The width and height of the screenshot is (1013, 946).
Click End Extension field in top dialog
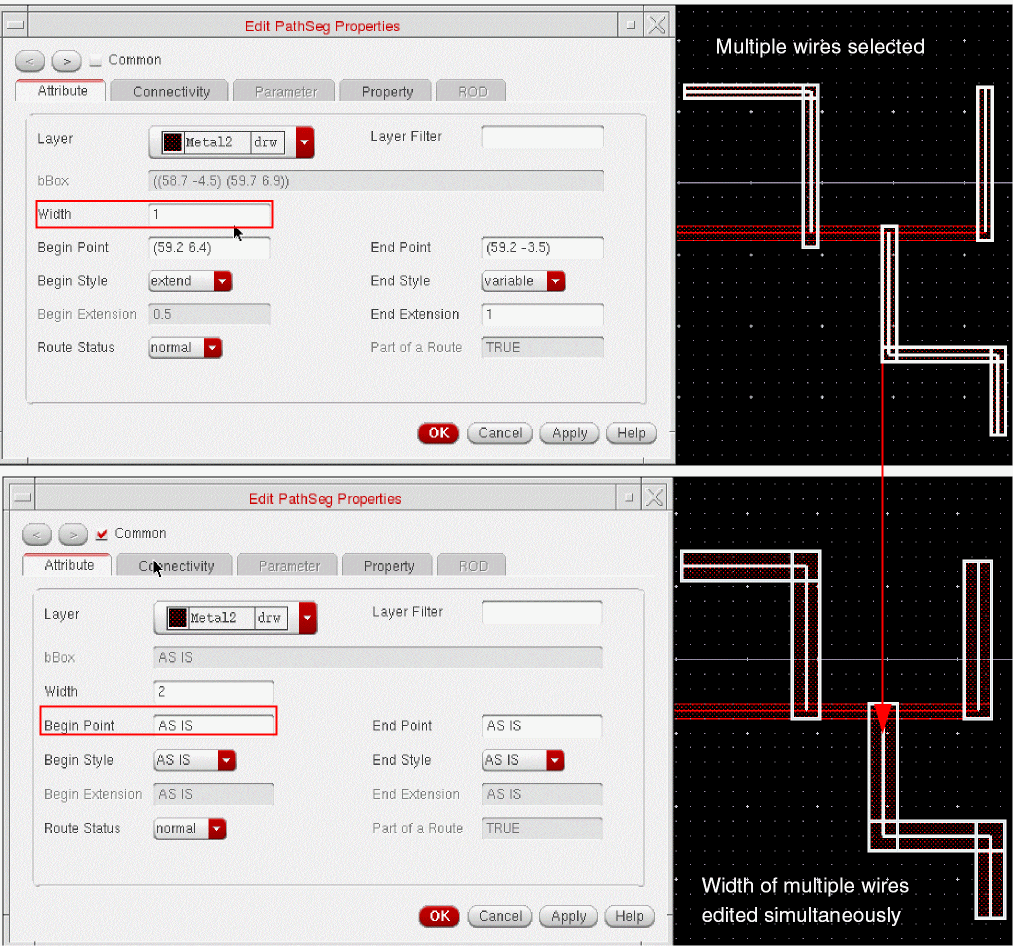click(543, 314)
